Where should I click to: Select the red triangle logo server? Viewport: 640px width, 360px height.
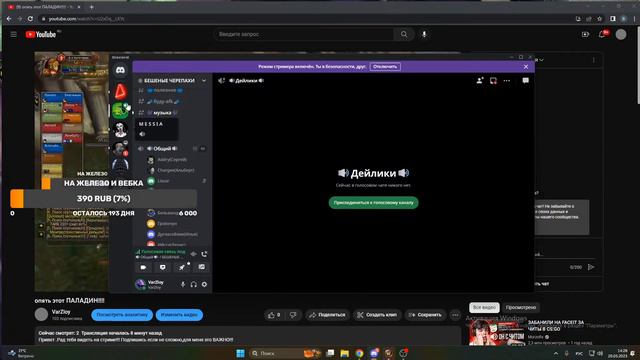(120, 91)
